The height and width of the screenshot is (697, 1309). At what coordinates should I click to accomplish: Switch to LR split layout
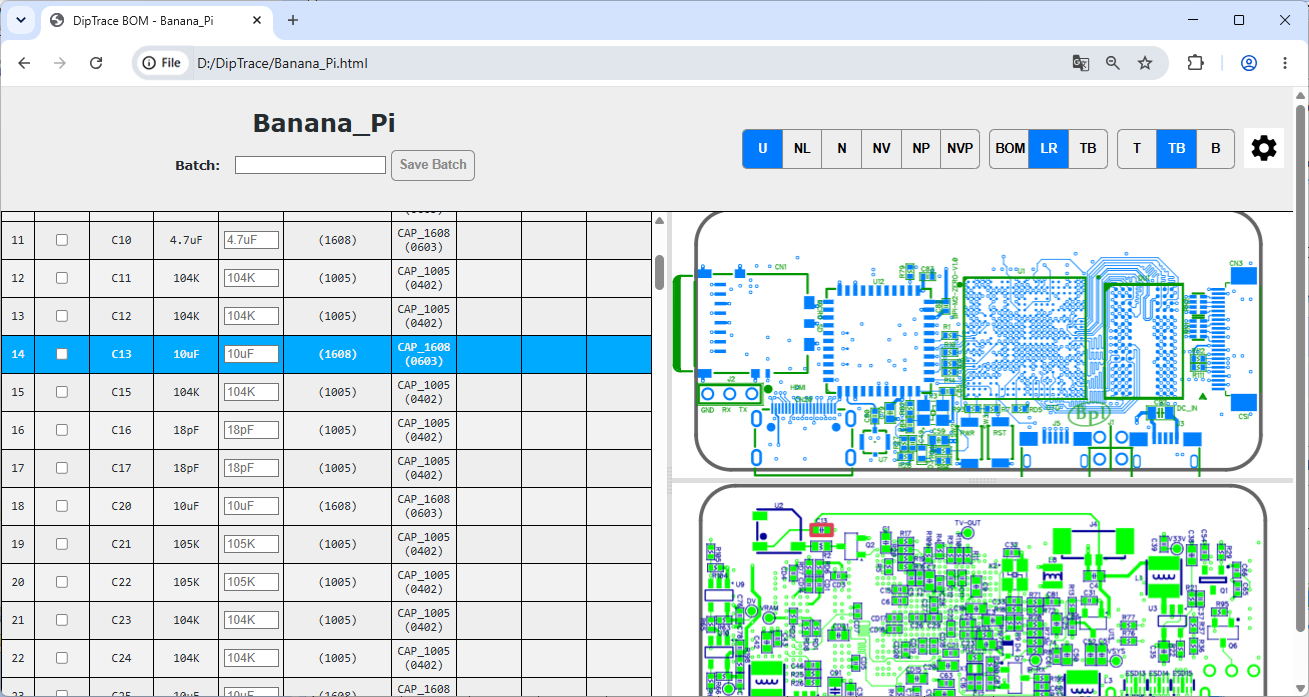coord(1049,149)
